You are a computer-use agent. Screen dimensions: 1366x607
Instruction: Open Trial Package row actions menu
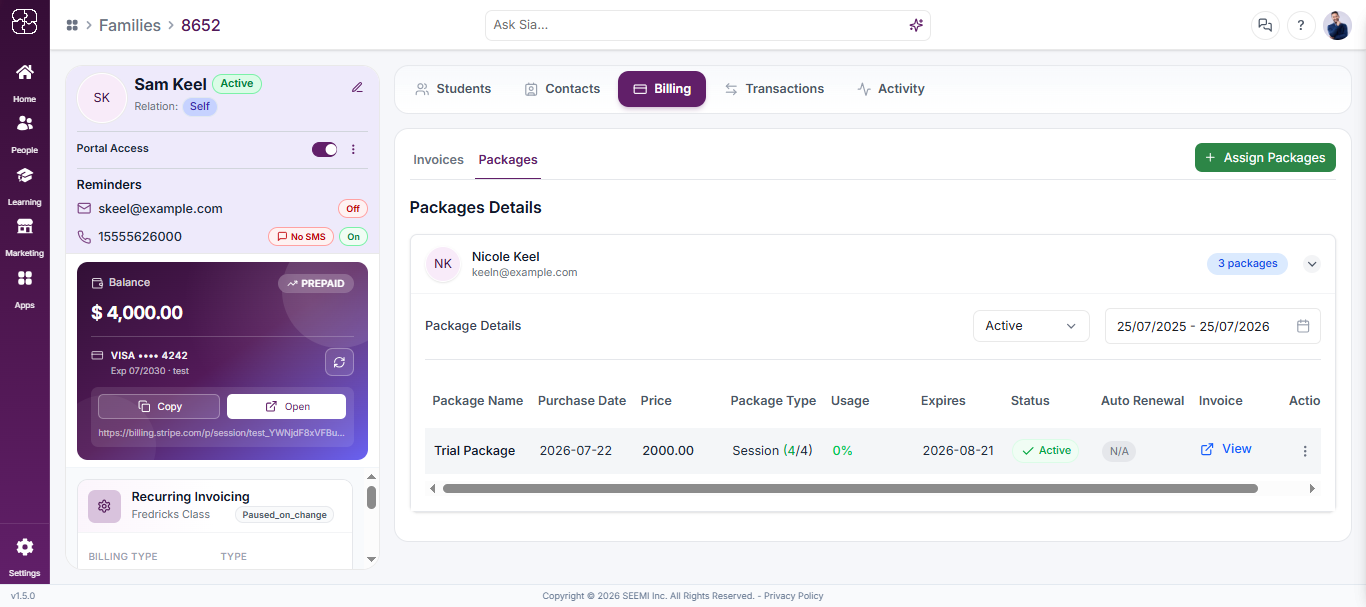1305,451
